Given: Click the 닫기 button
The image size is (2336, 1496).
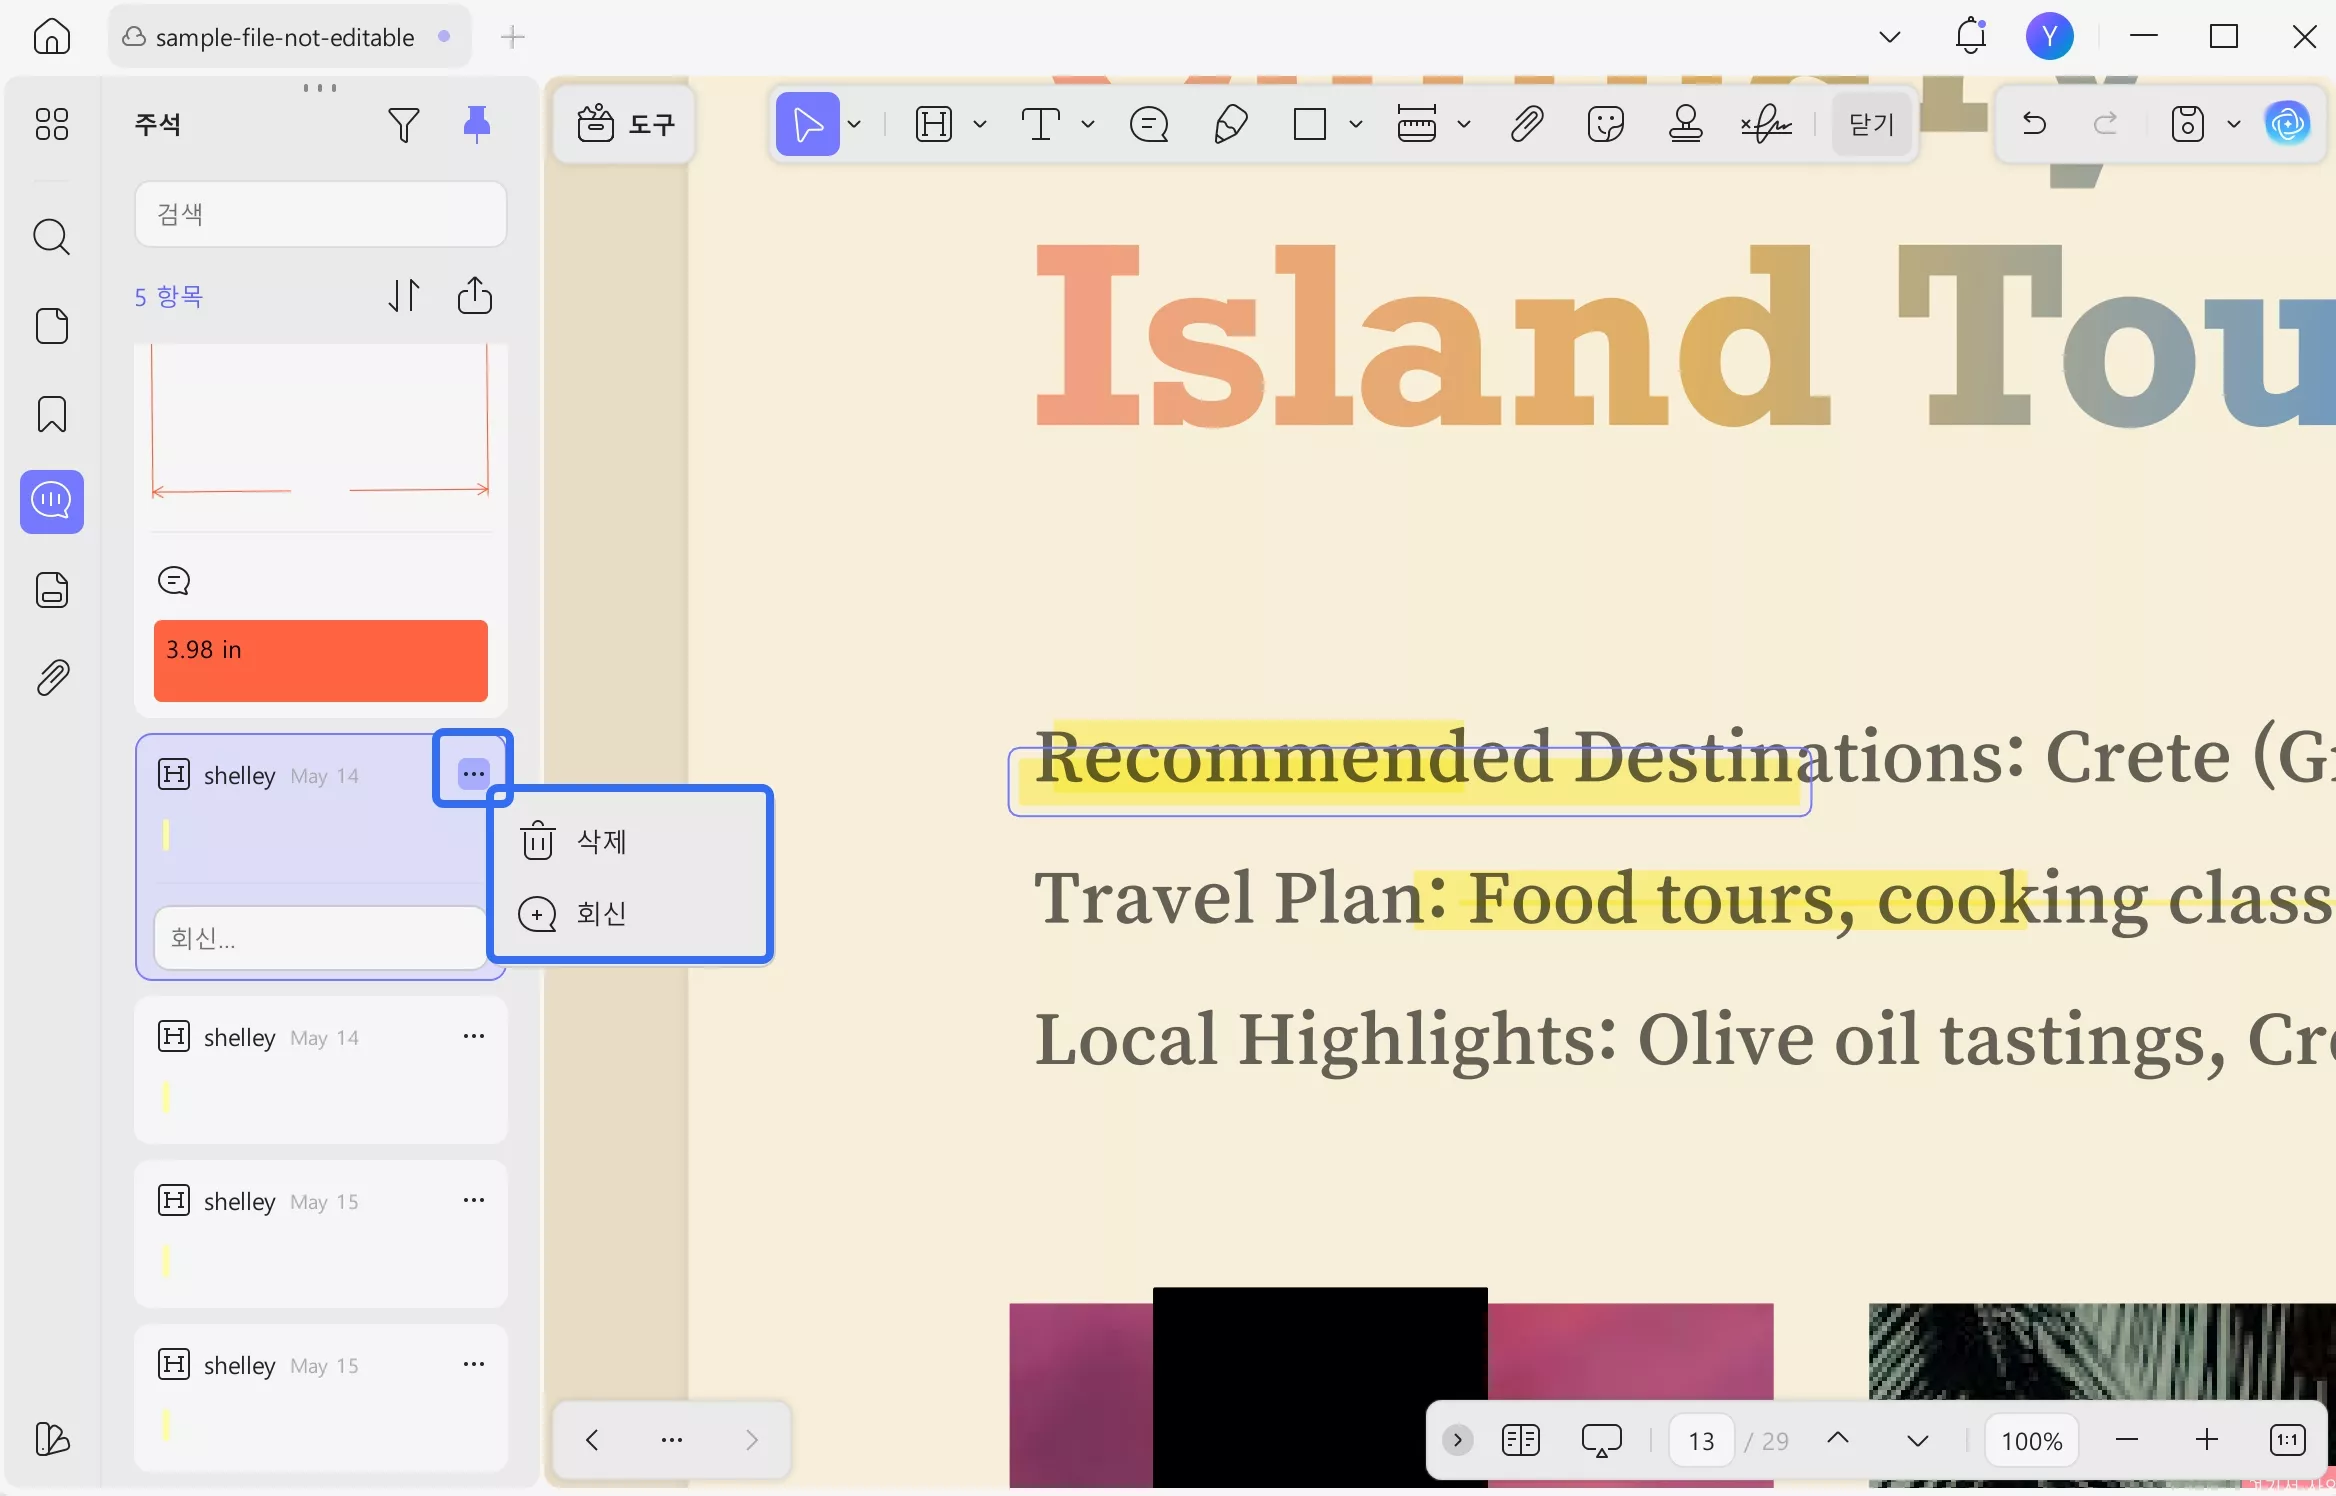Looking at the screenshot, I should point(1871,124).
